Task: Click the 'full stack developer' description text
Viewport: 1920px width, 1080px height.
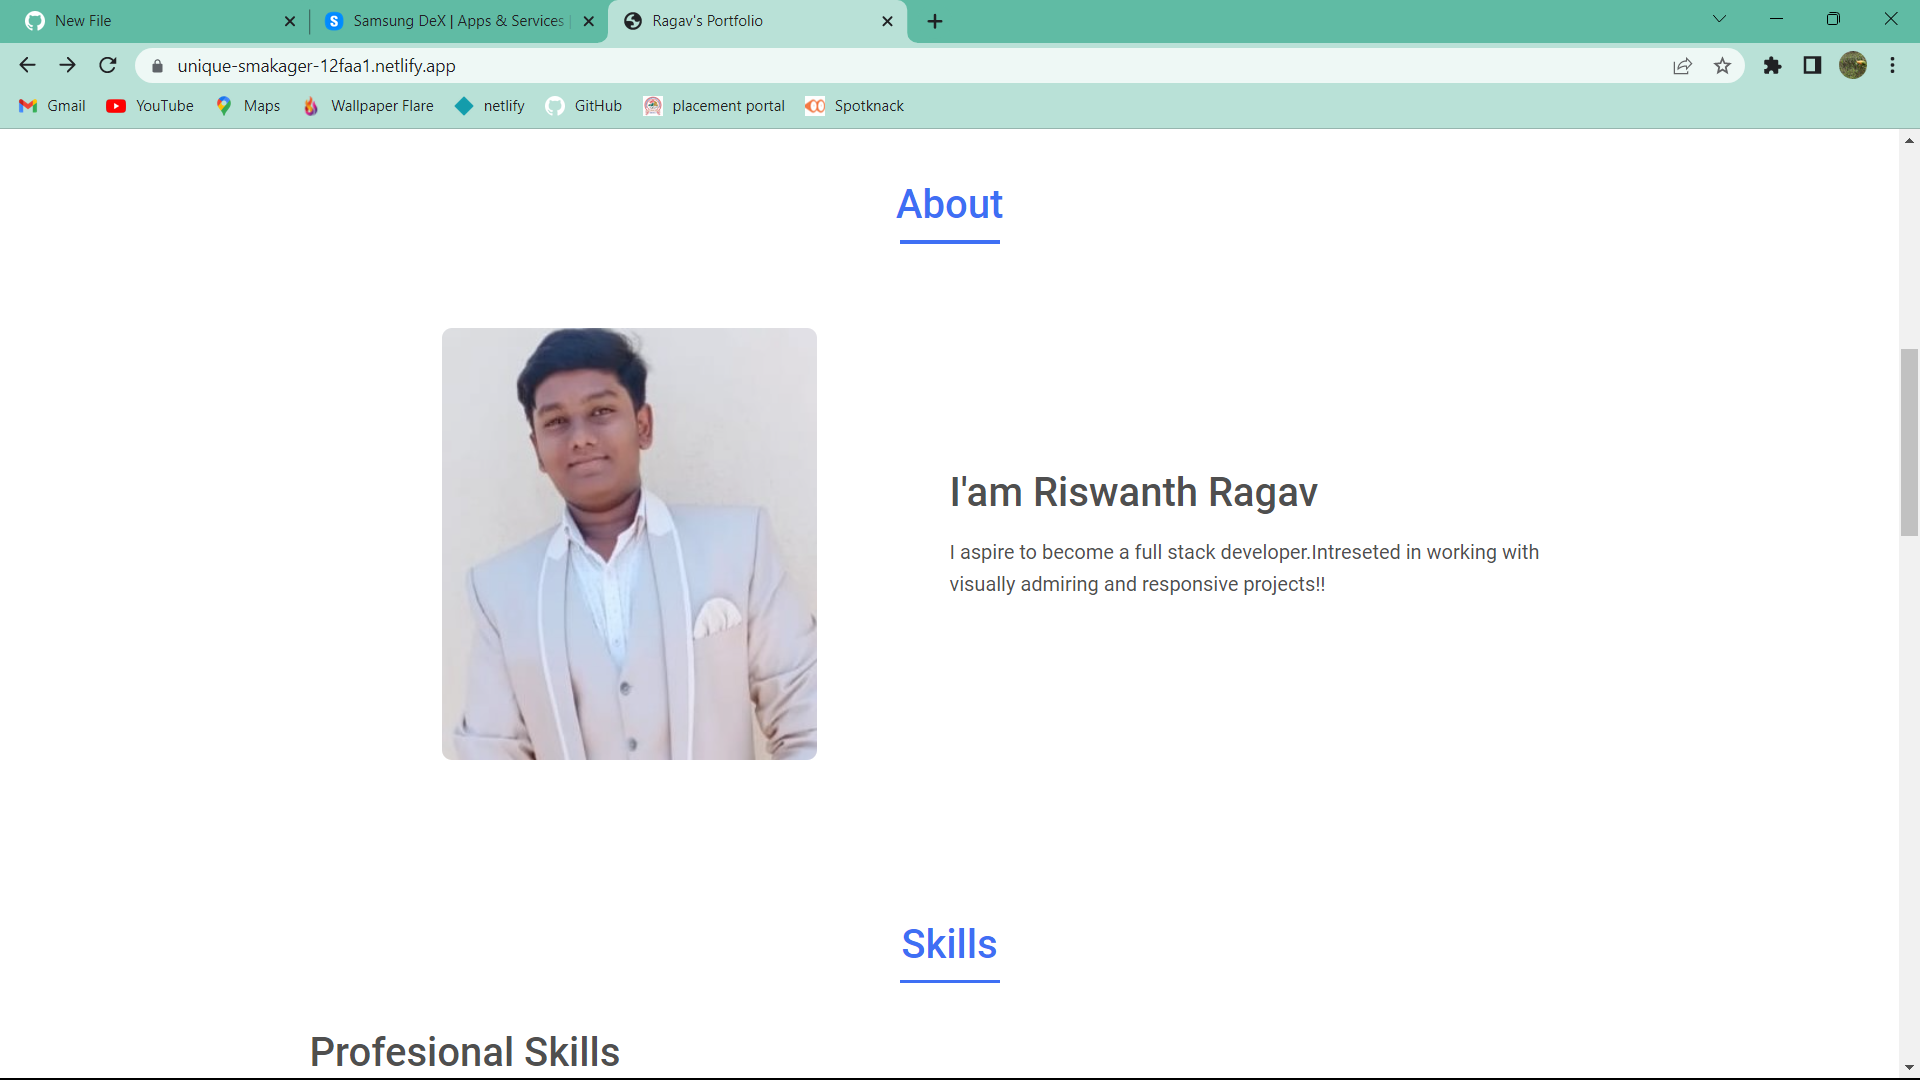Action: tap(1244, 568)
